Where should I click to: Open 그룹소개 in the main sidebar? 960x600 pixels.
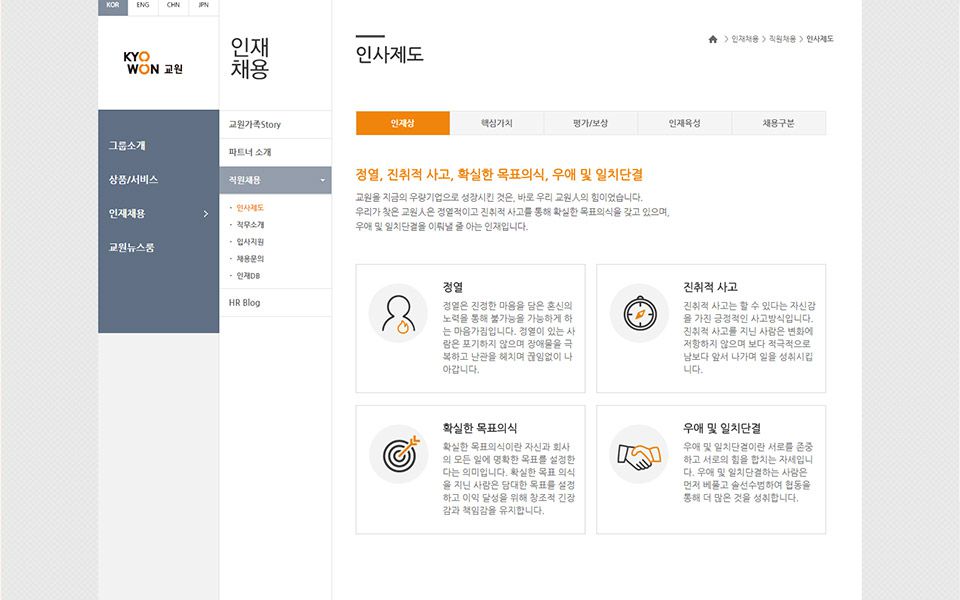[x=127, y=146]
